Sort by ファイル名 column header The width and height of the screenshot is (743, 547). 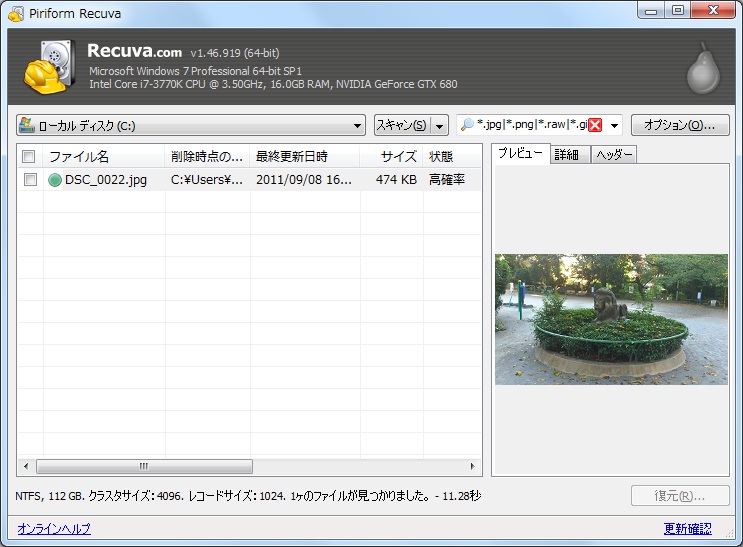tap(104, 156)
